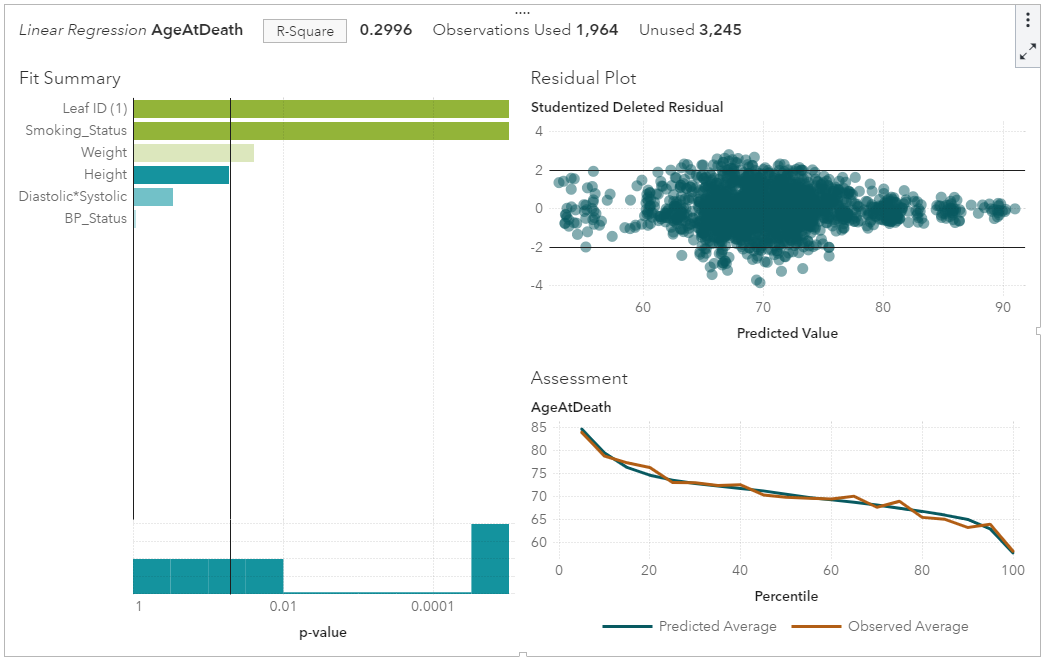The image size is (1045, 660).
Task: Click the AgeAtDeath response variable name
Action: [x=197, y=30]
